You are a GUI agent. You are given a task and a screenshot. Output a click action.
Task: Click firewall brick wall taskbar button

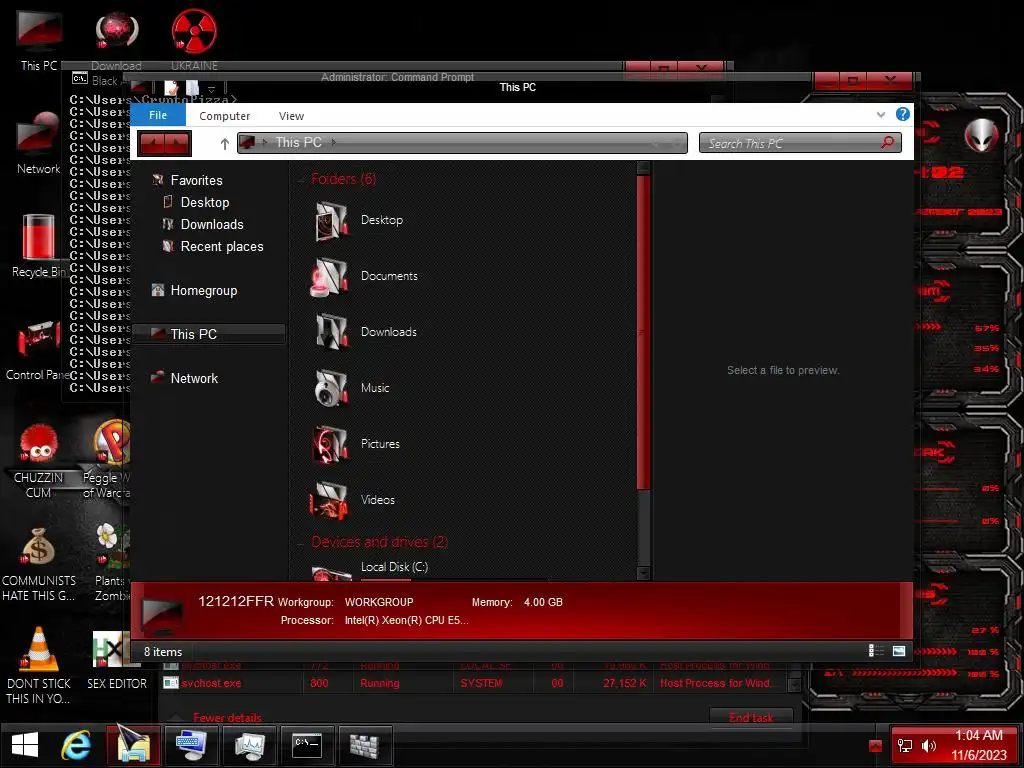click(x=364, y=744)
